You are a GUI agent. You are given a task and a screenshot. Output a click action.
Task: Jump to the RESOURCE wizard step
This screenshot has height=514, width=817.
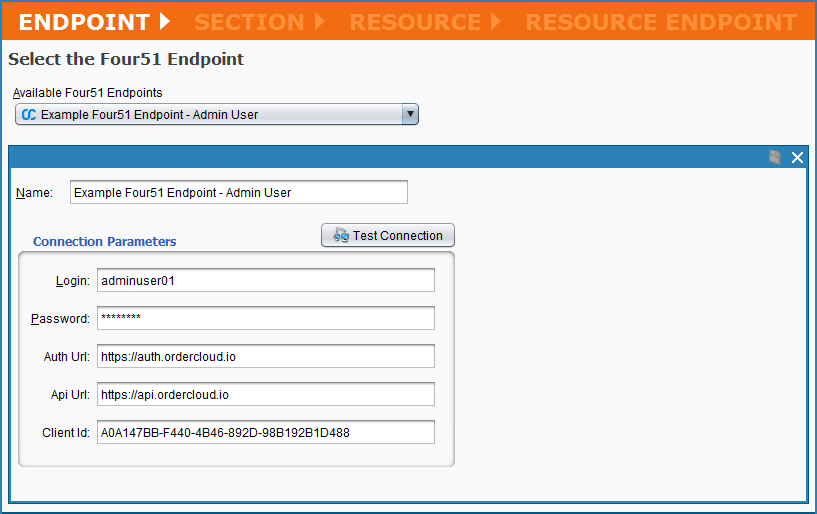click(x=414, y=21)
